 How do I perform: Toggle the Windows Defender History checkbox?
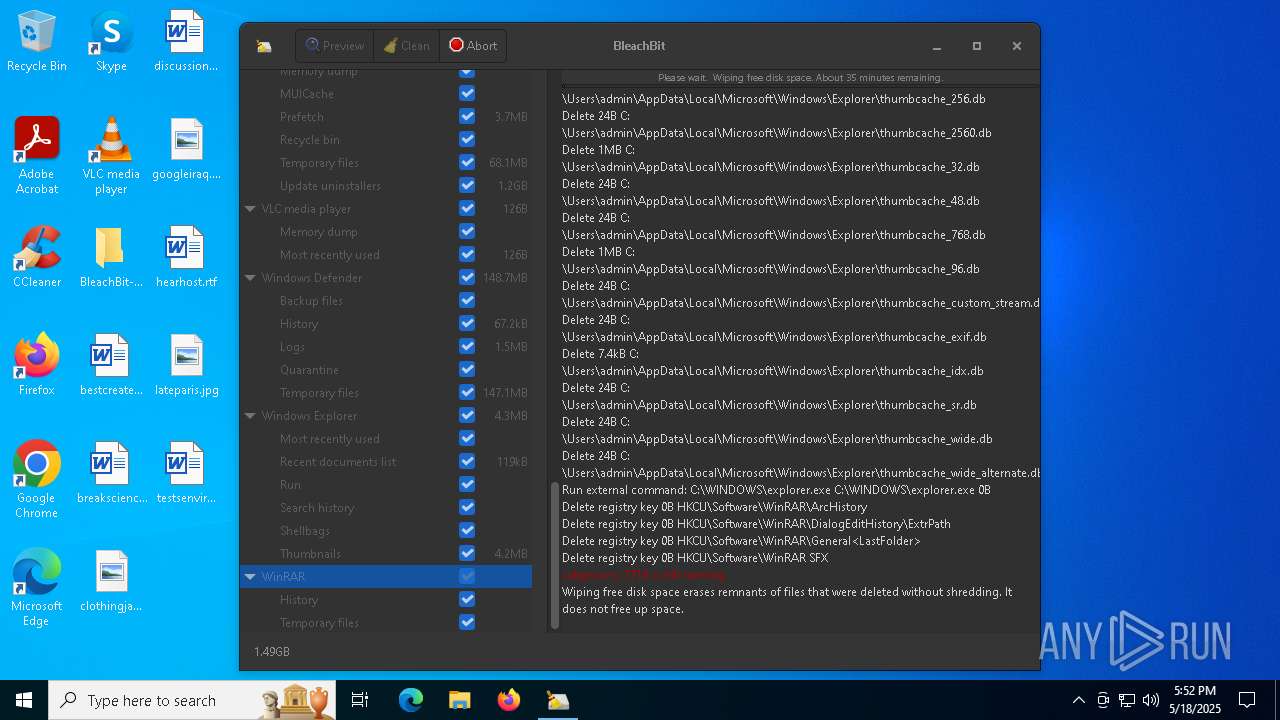(x=467, y=323)
